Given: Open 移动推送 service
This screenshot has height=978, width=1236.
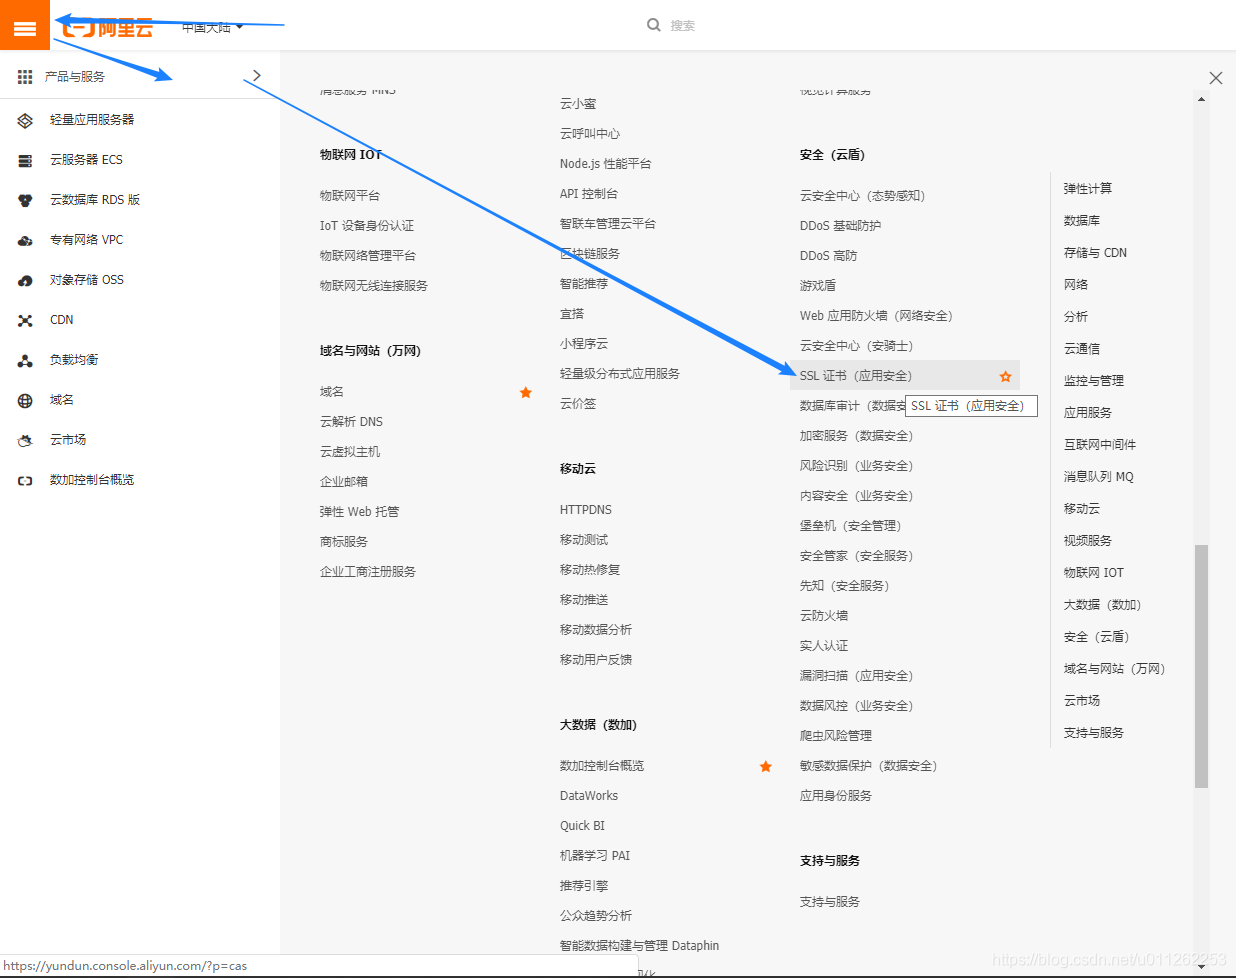Looking at the screenshot, I should point(584,600).
